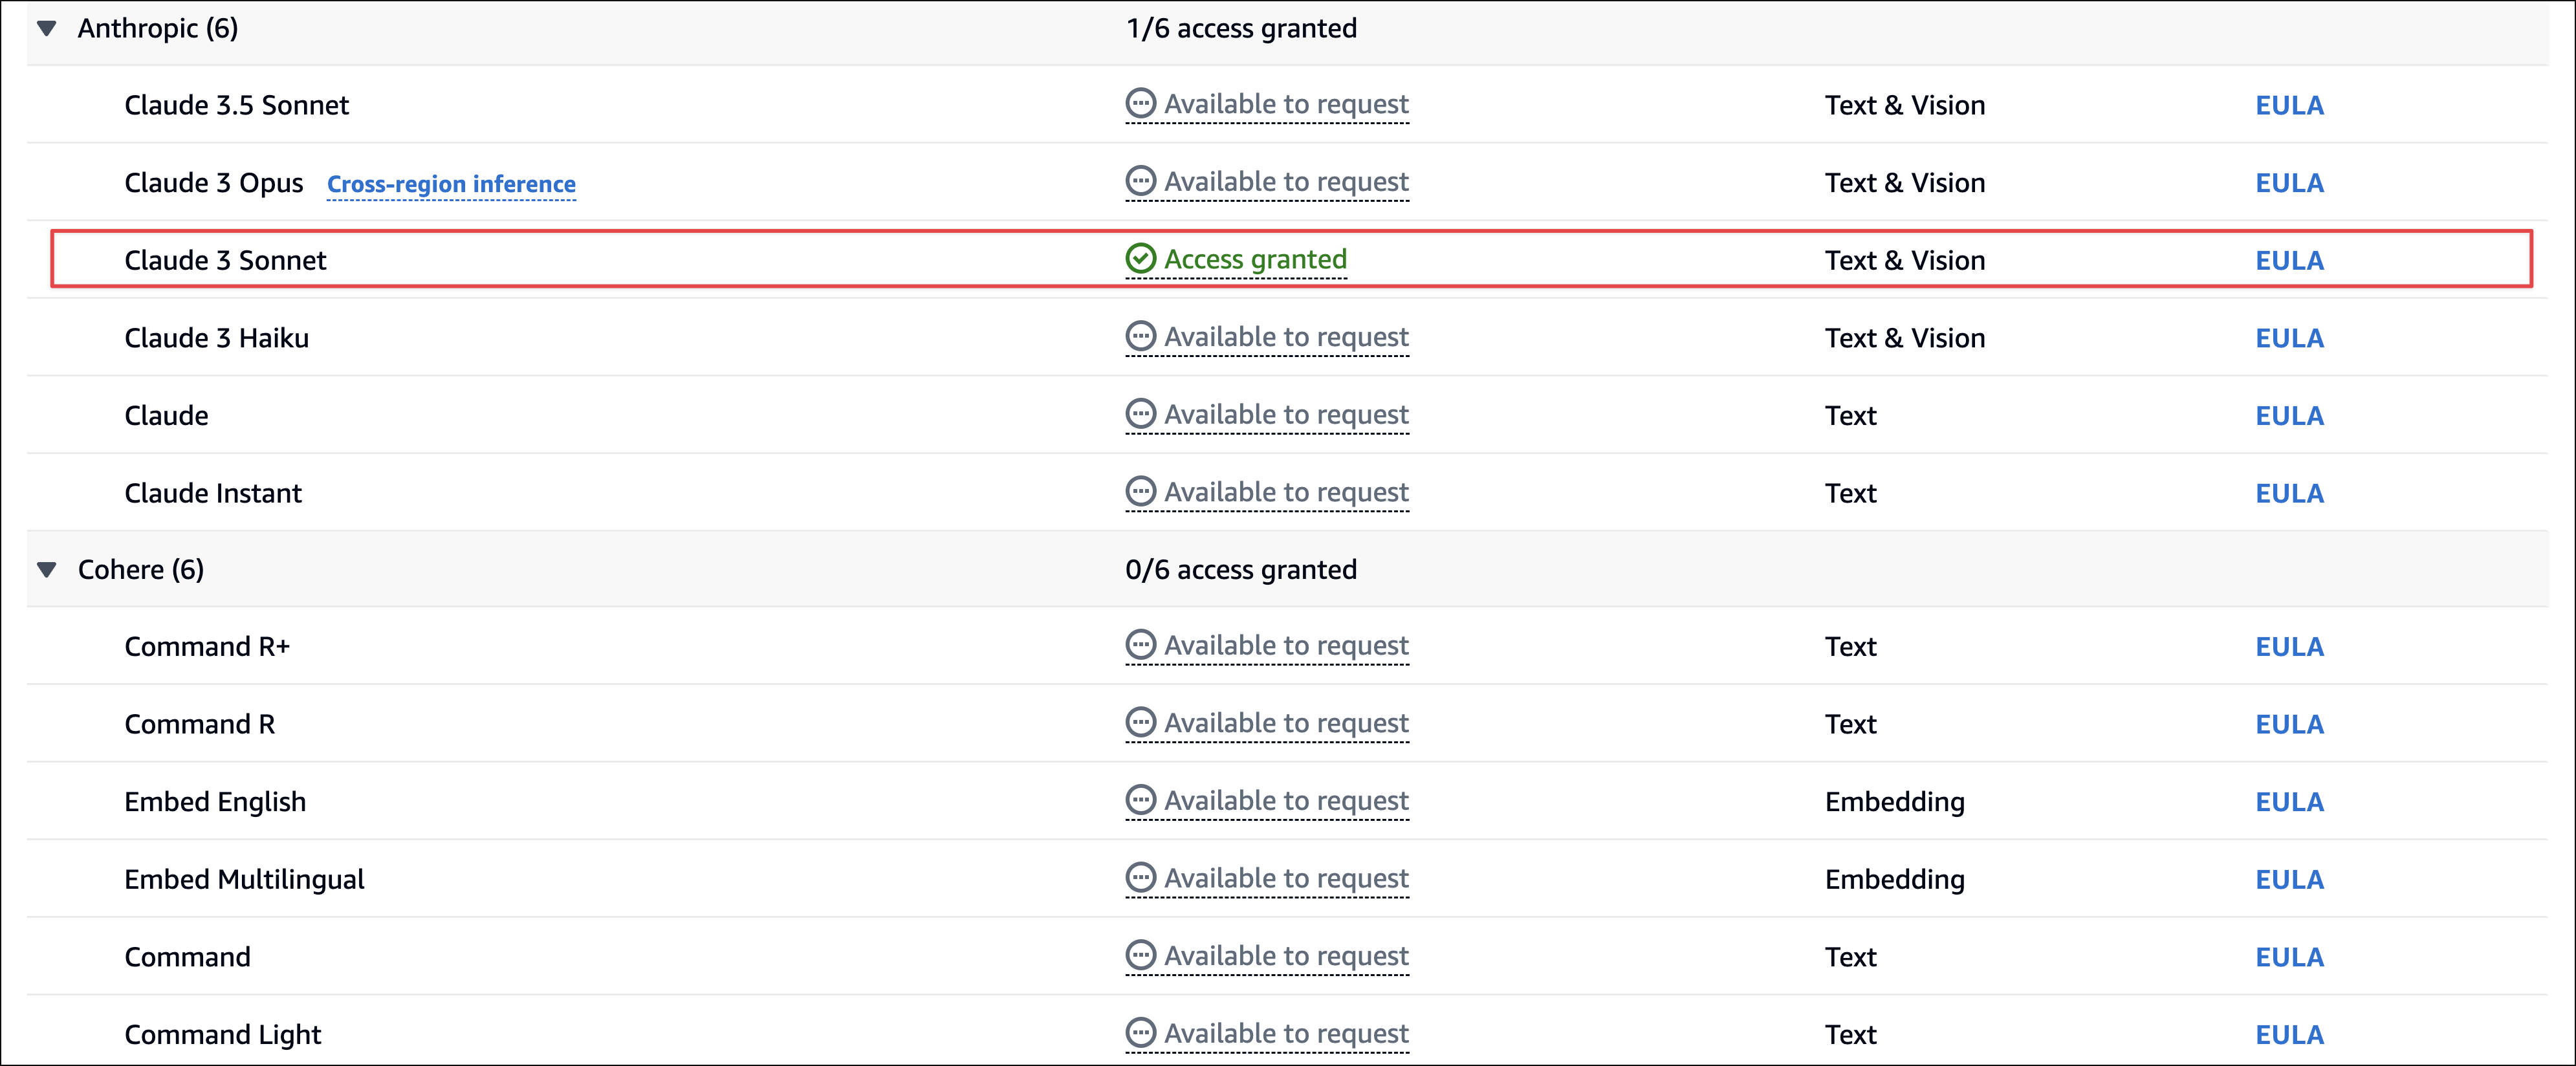Screen dimensions: 2576x1066
Task: Open the Cross-region inference link
Action: tap(451, 184)
